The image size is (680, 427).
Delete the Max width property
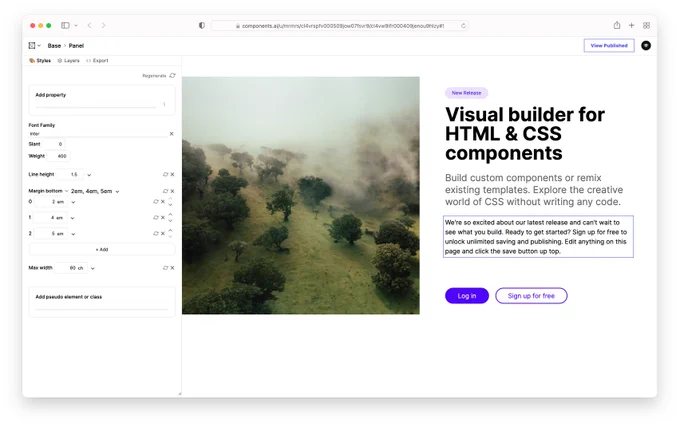point(172,268)
